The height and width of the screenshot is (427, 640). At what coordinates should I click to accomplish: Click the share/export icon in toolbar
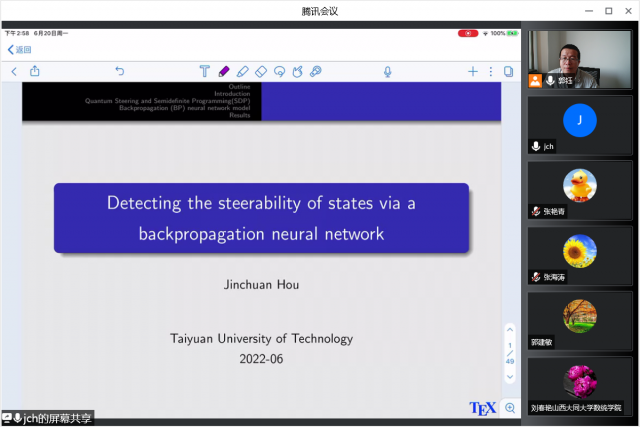click(35, 71)
